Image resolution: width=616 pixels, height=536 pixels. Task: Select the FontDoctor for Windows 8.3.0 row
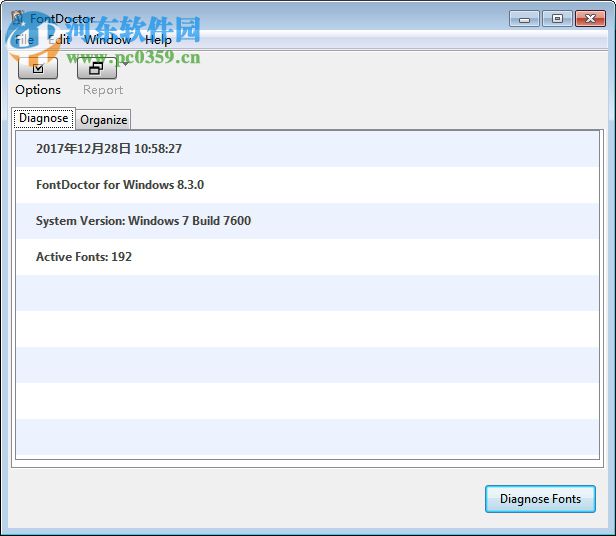click(307, 185)
